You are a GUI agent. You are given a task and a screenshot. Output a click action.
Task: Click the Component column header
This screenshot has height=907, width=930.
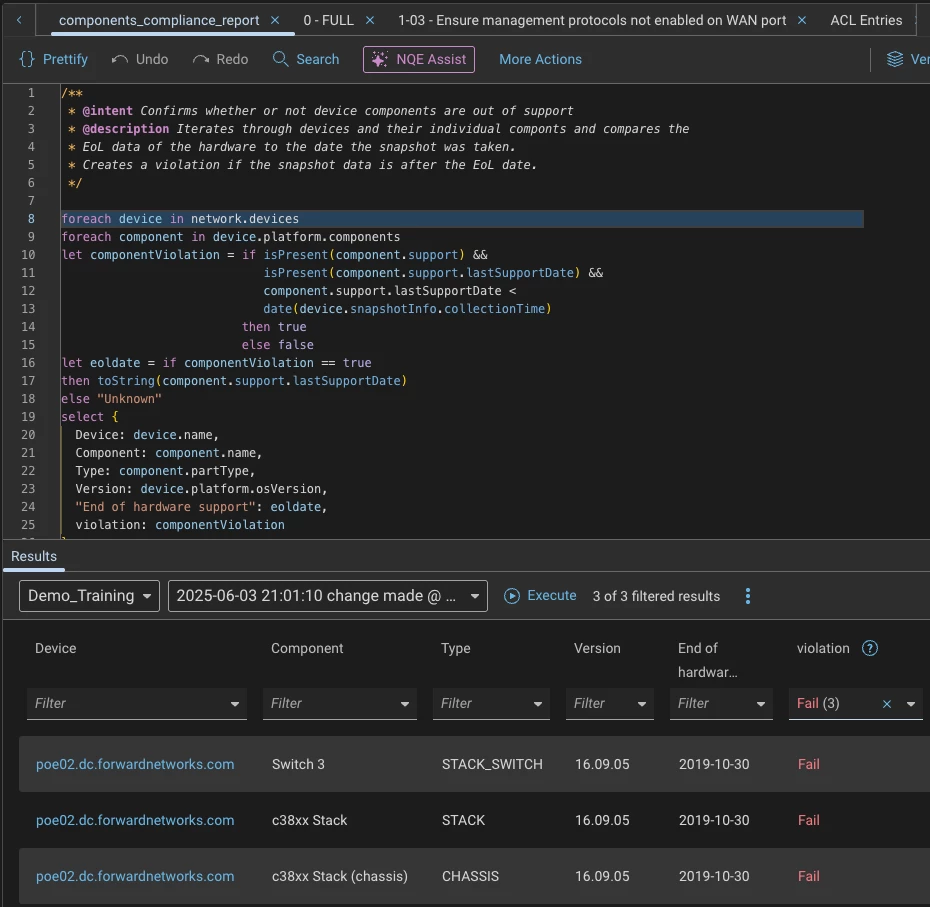[x=307, y=648]
